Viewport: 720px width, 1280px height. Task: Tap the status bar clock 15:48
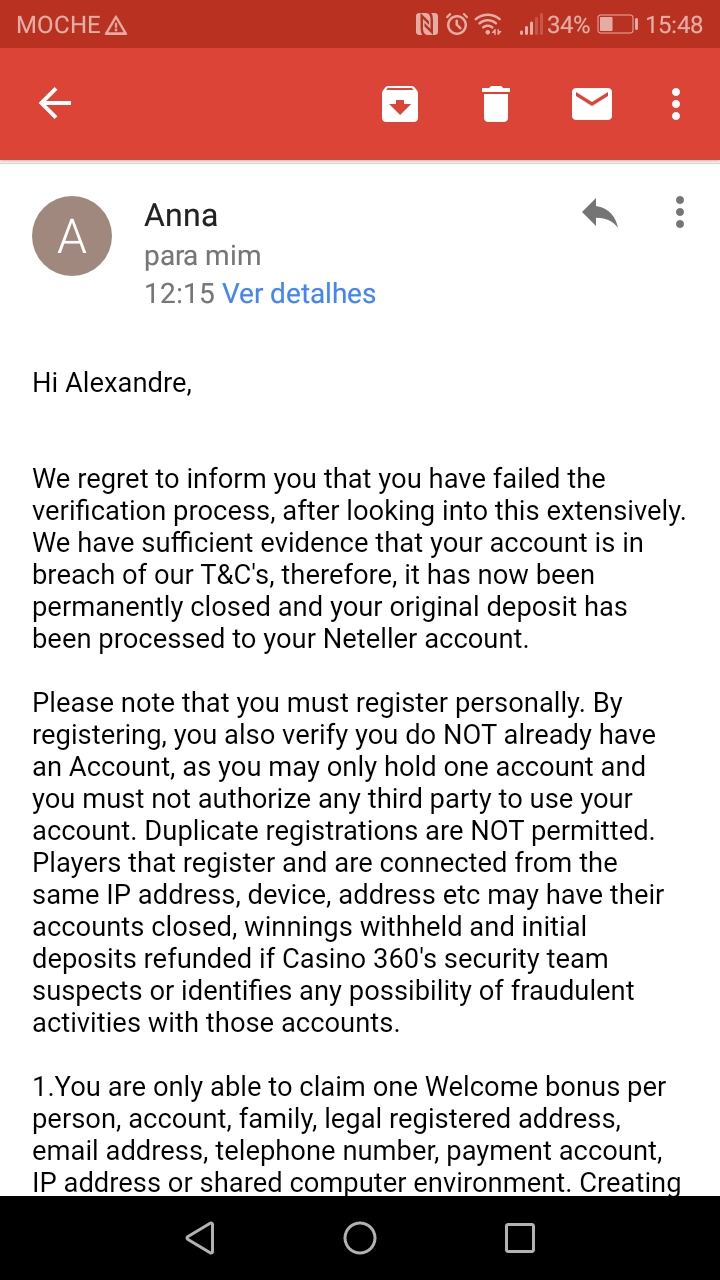tap(675, 25)
